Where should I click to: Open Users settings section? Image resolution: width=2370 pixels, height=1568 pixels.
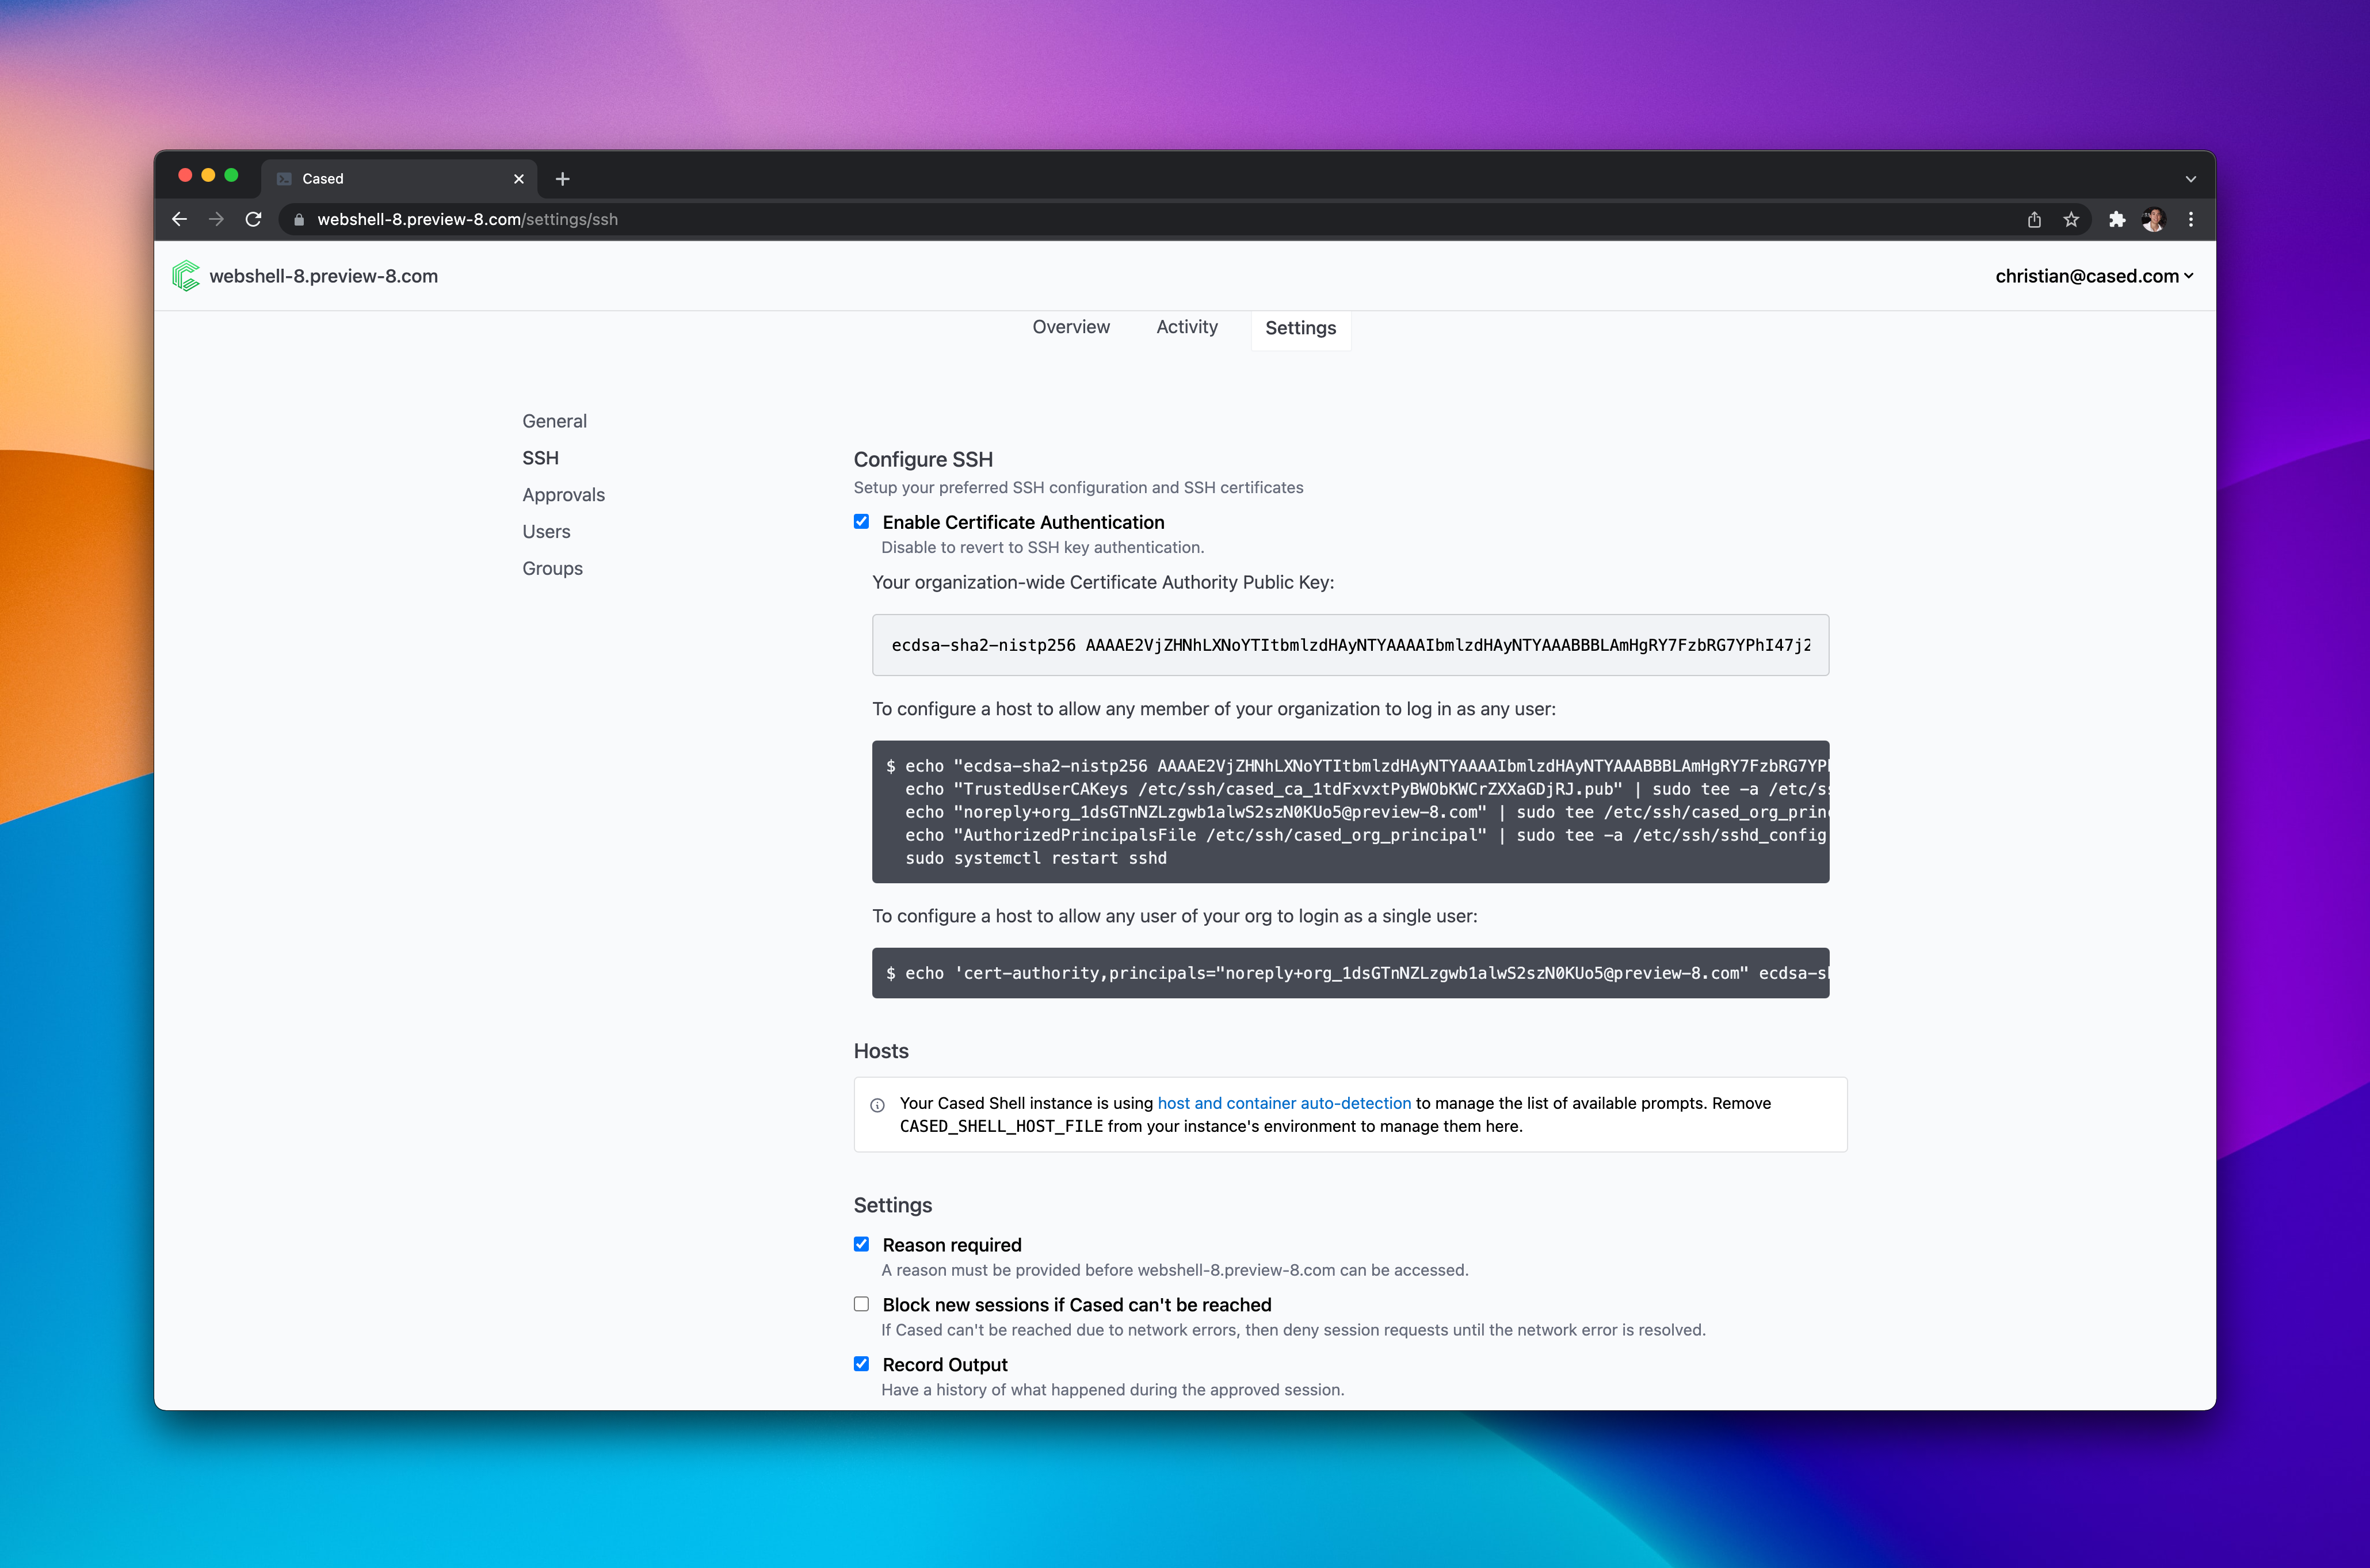coord(546,532)
